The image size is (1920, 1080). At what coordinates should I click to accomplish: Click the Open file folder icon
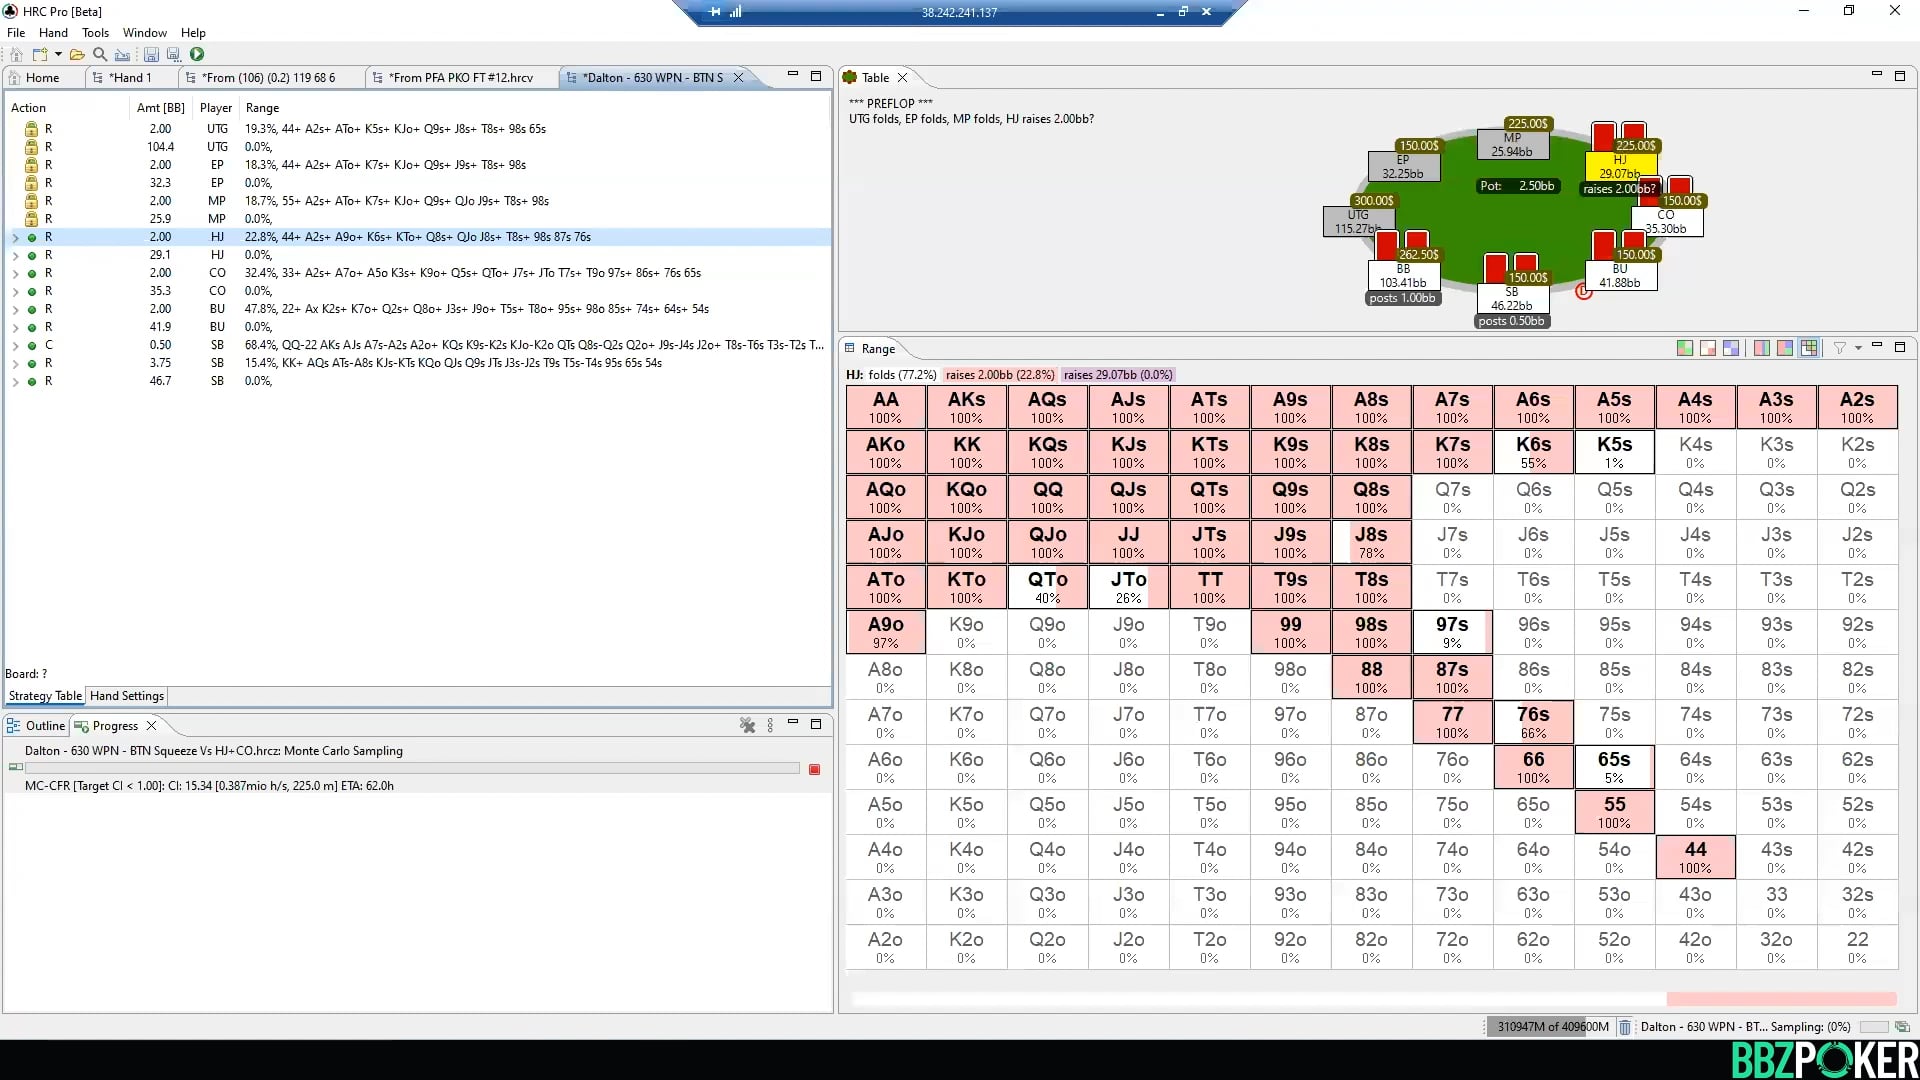click(x=77, y=55)
